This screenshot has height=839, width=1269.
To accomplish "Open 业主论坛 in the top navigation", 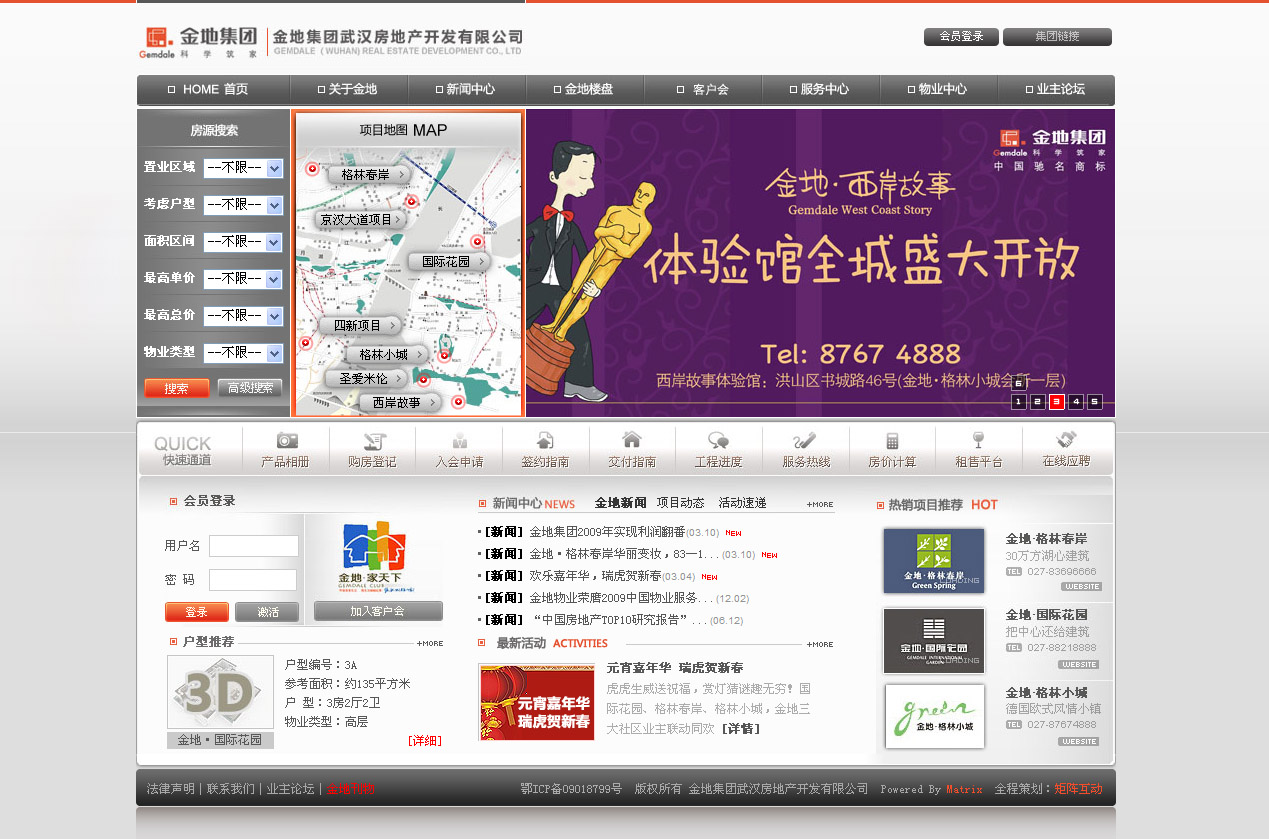I will (1057, 89).
